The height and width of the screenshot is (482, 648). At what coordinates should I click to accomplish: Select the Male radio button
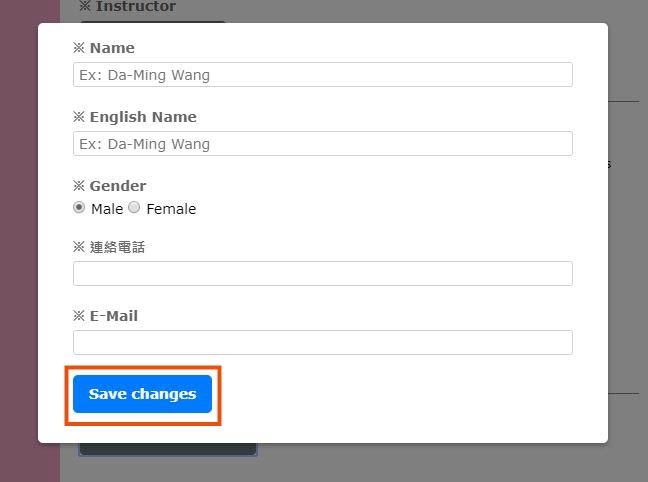[x=79, y=208]
